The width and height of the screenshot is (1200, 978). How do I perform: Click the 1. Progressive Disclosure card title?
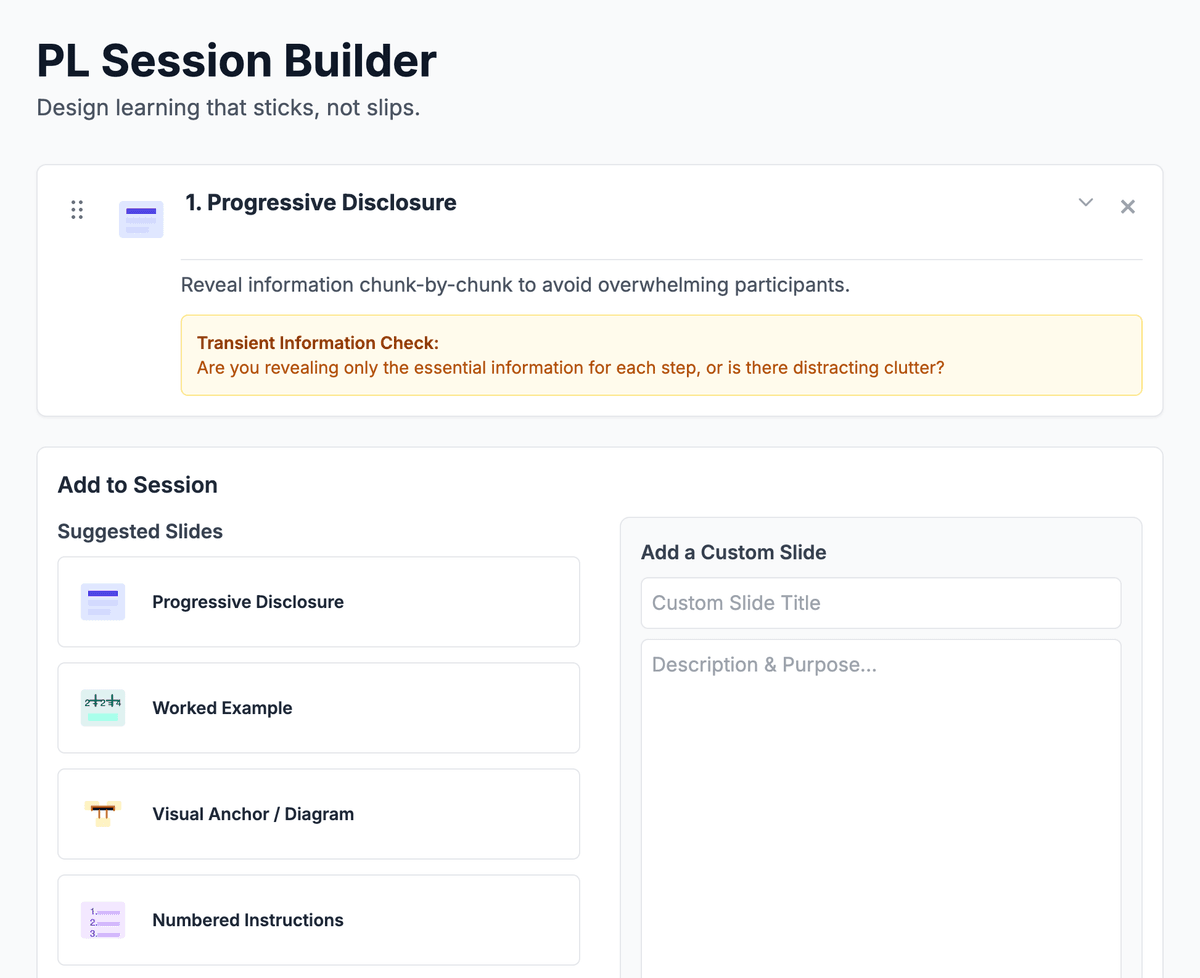(x=321, y=203)
